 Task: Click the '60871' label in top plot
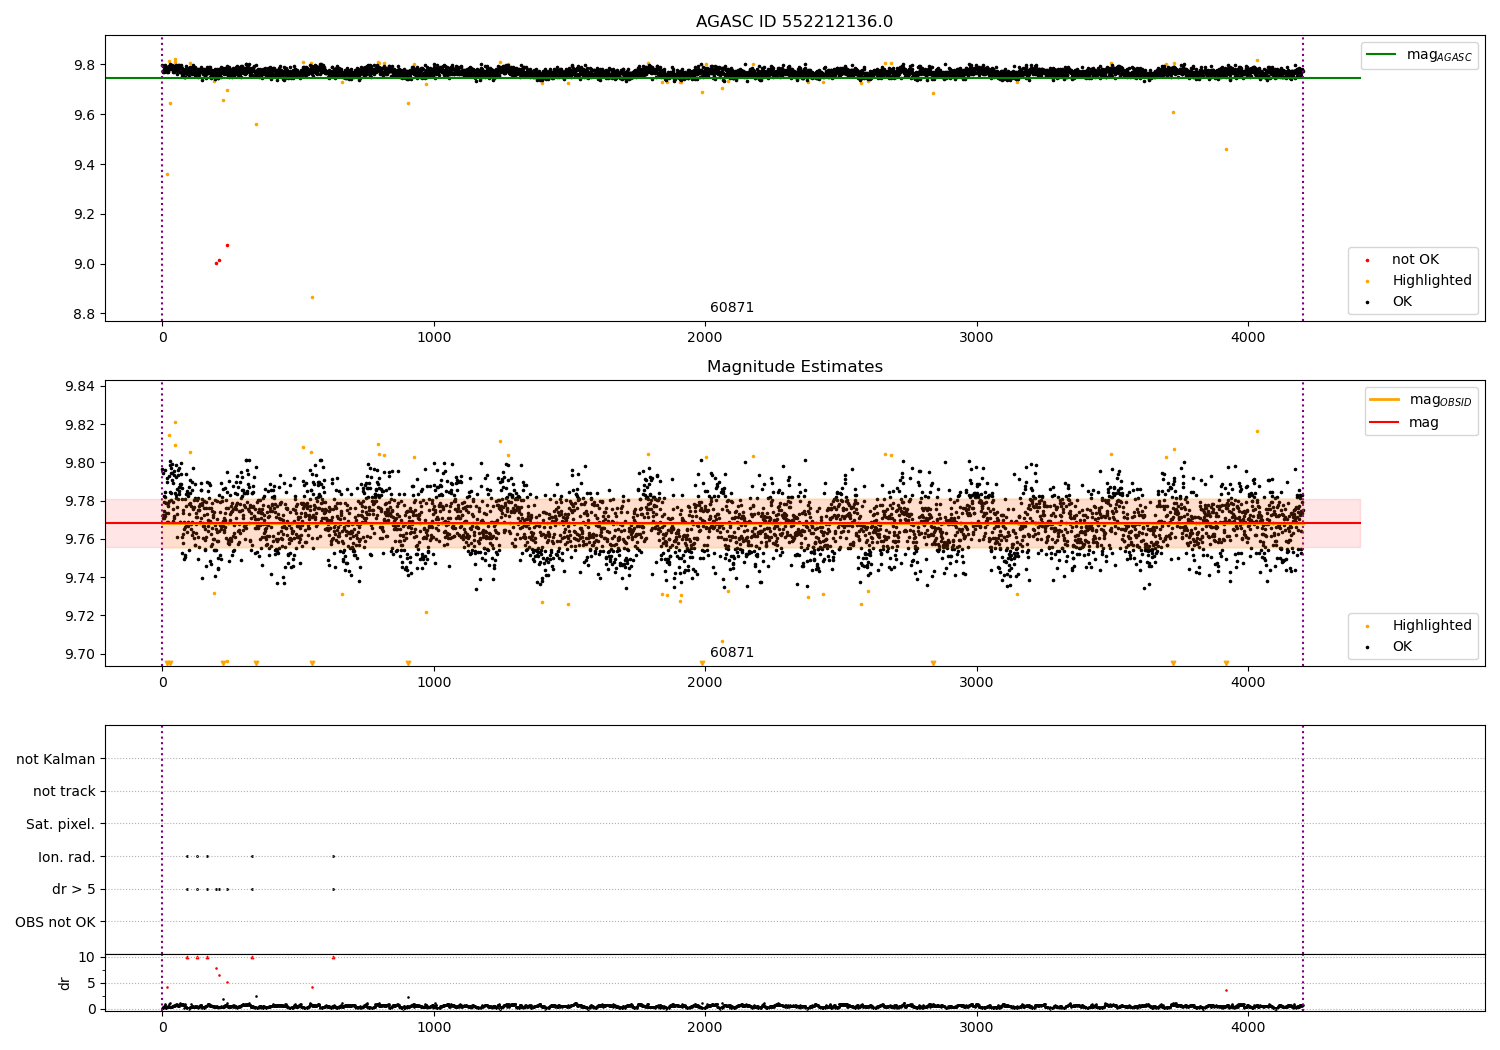(732, 308)
